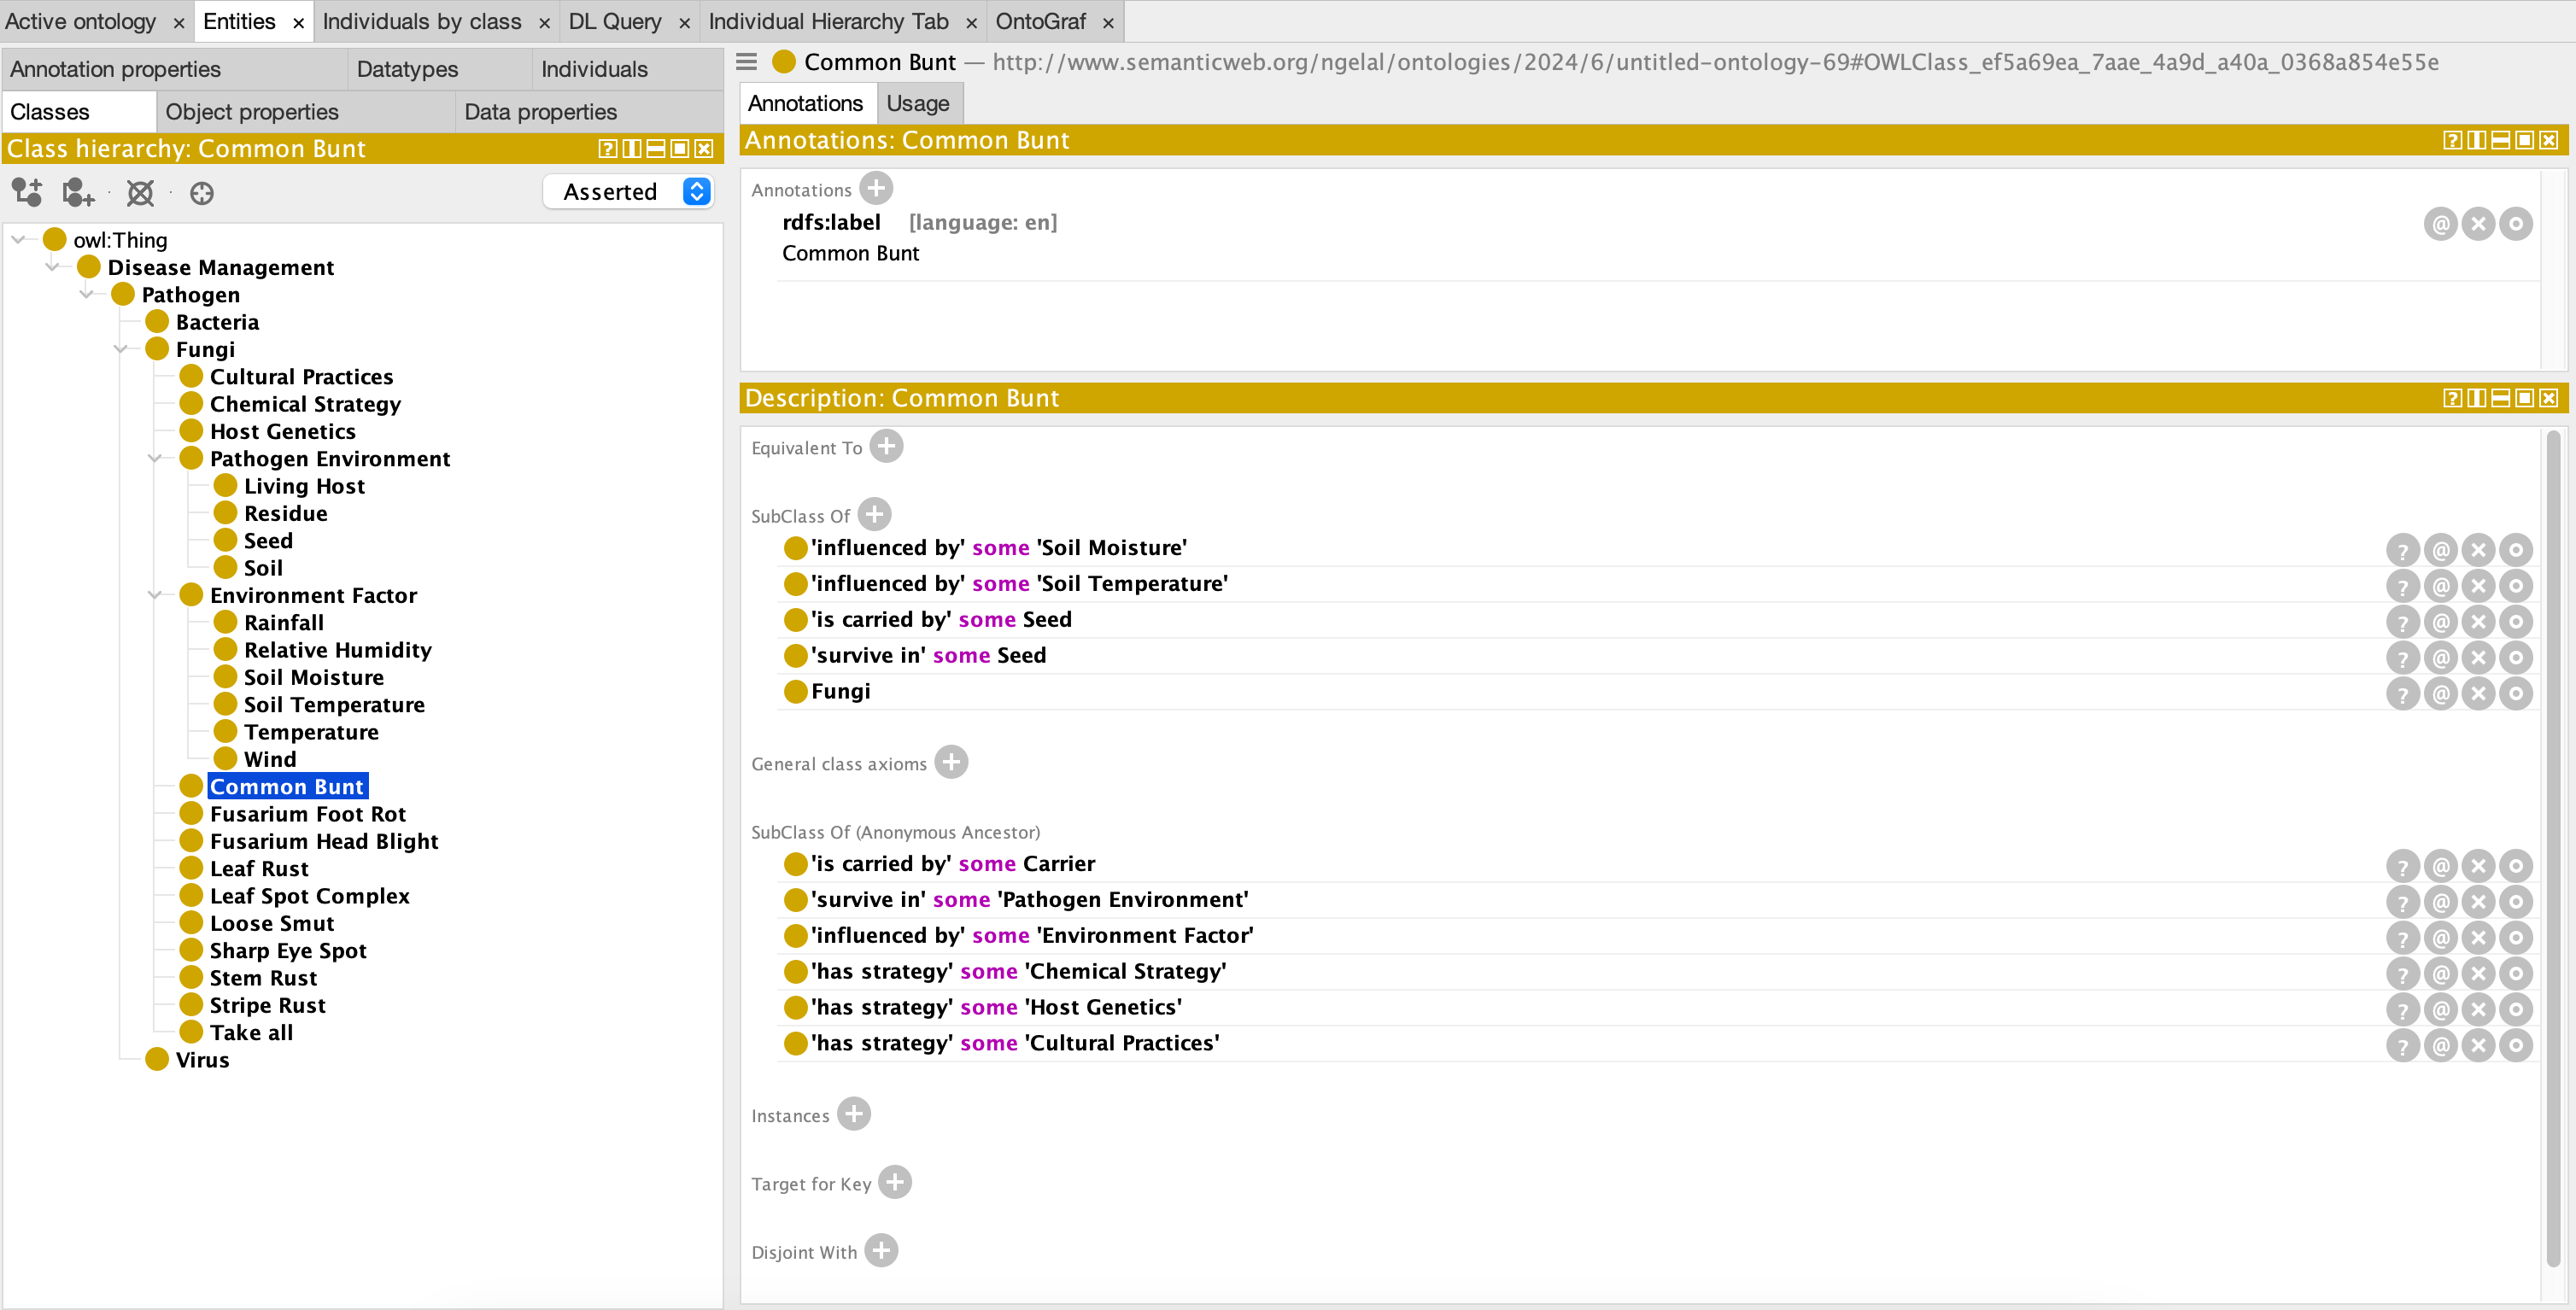2576x1310 pixels.
Task: Click the Delete selected class icon
Action: coord(140,192)
